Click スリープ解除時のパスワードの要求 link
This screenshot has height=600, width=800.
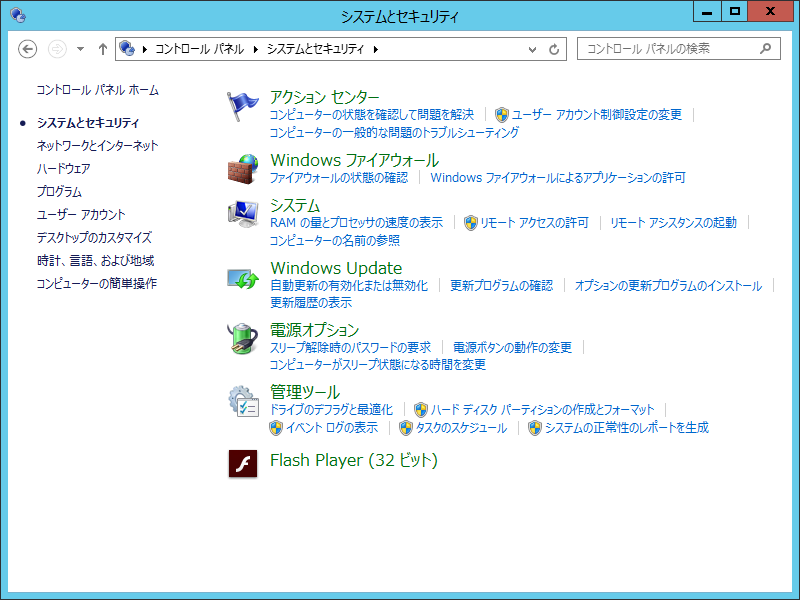(x=350, y=348)
